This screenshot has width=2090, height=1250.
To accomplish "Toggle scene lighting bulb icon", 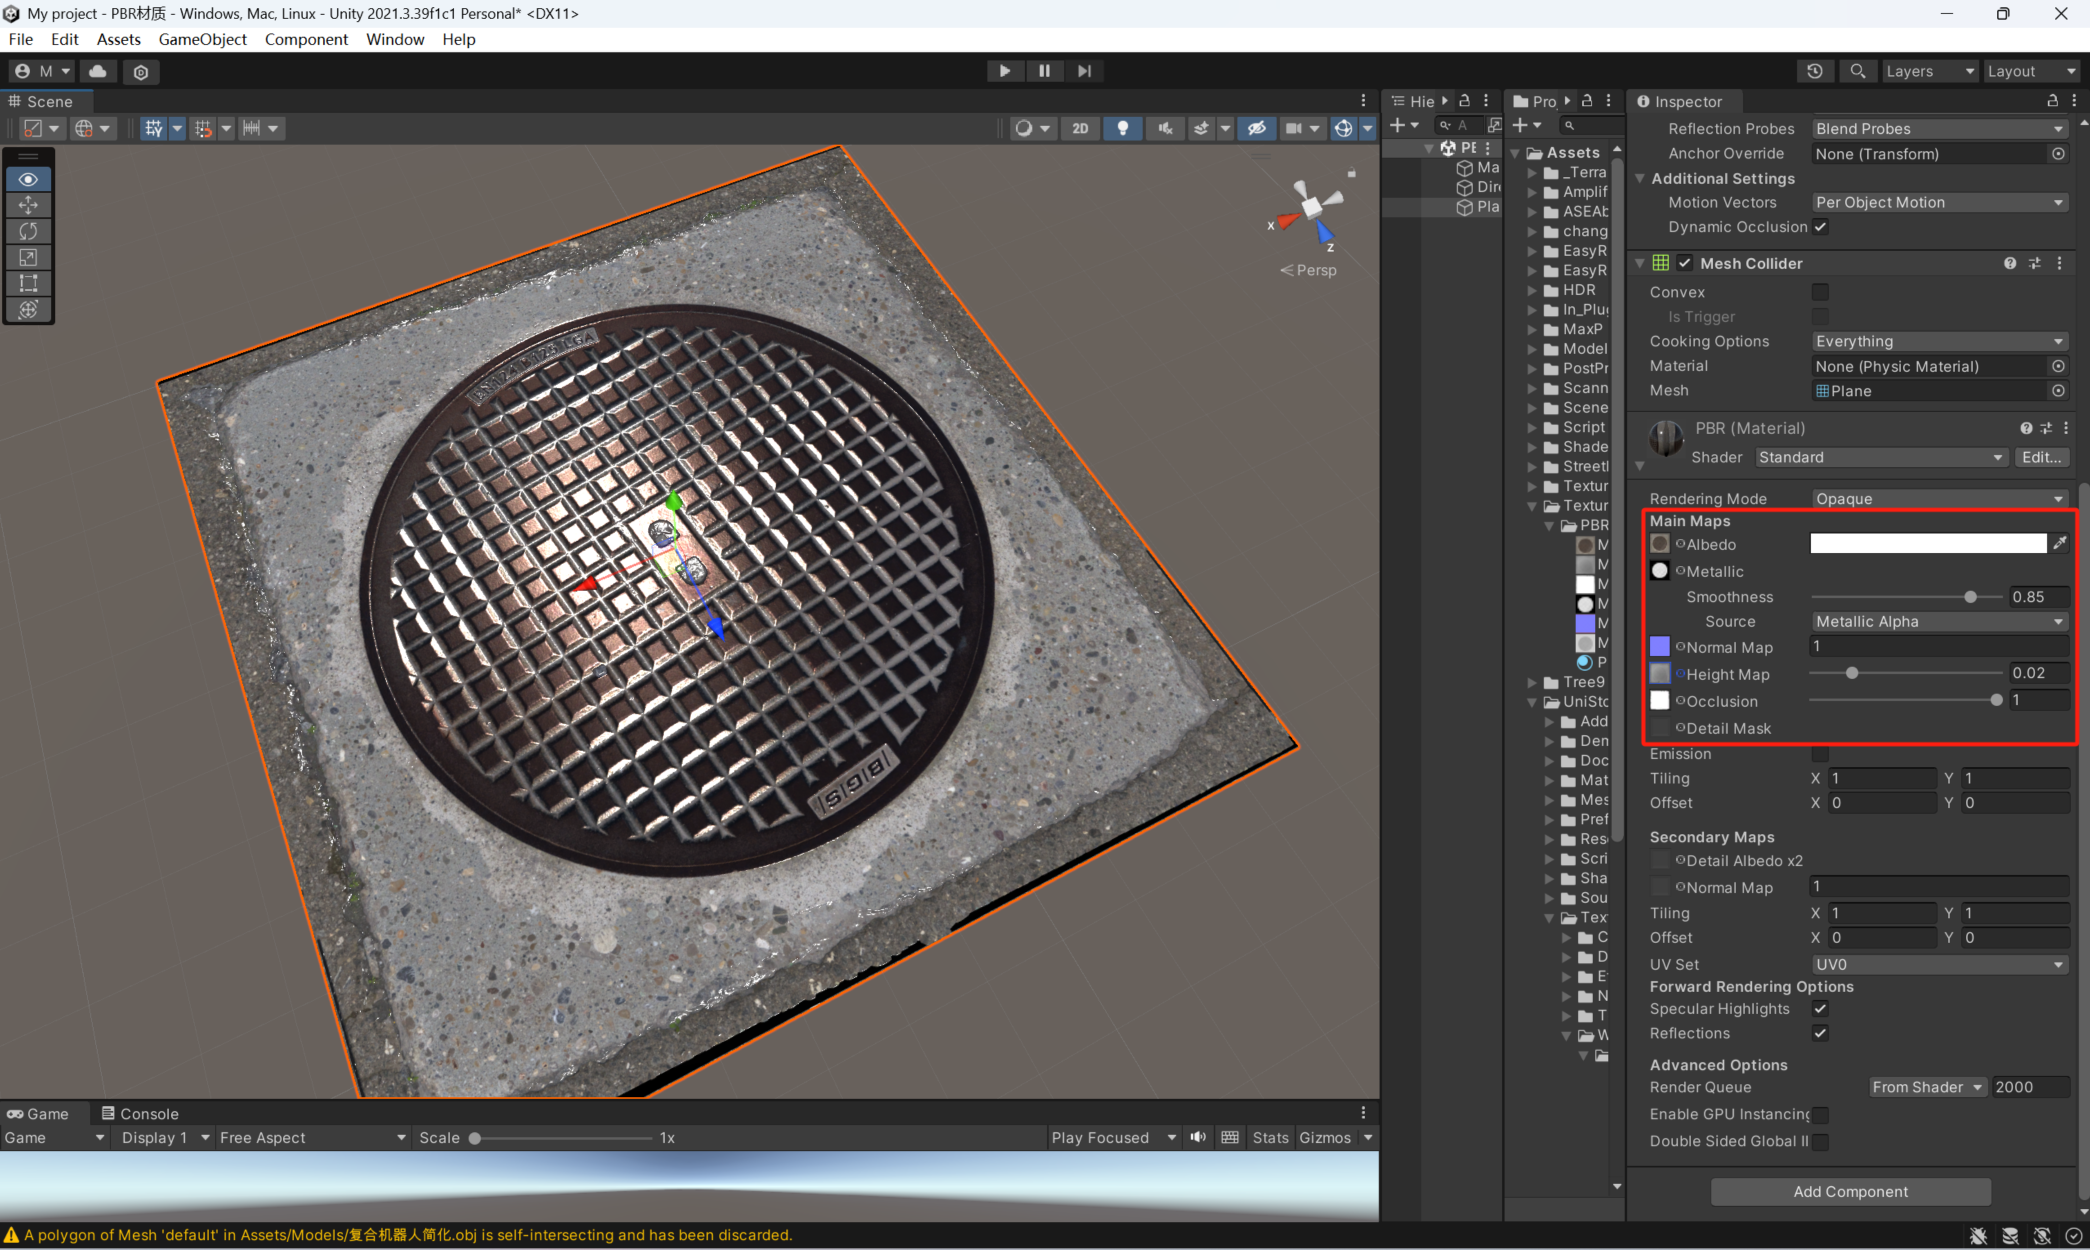I will [x=1122, y=128].
